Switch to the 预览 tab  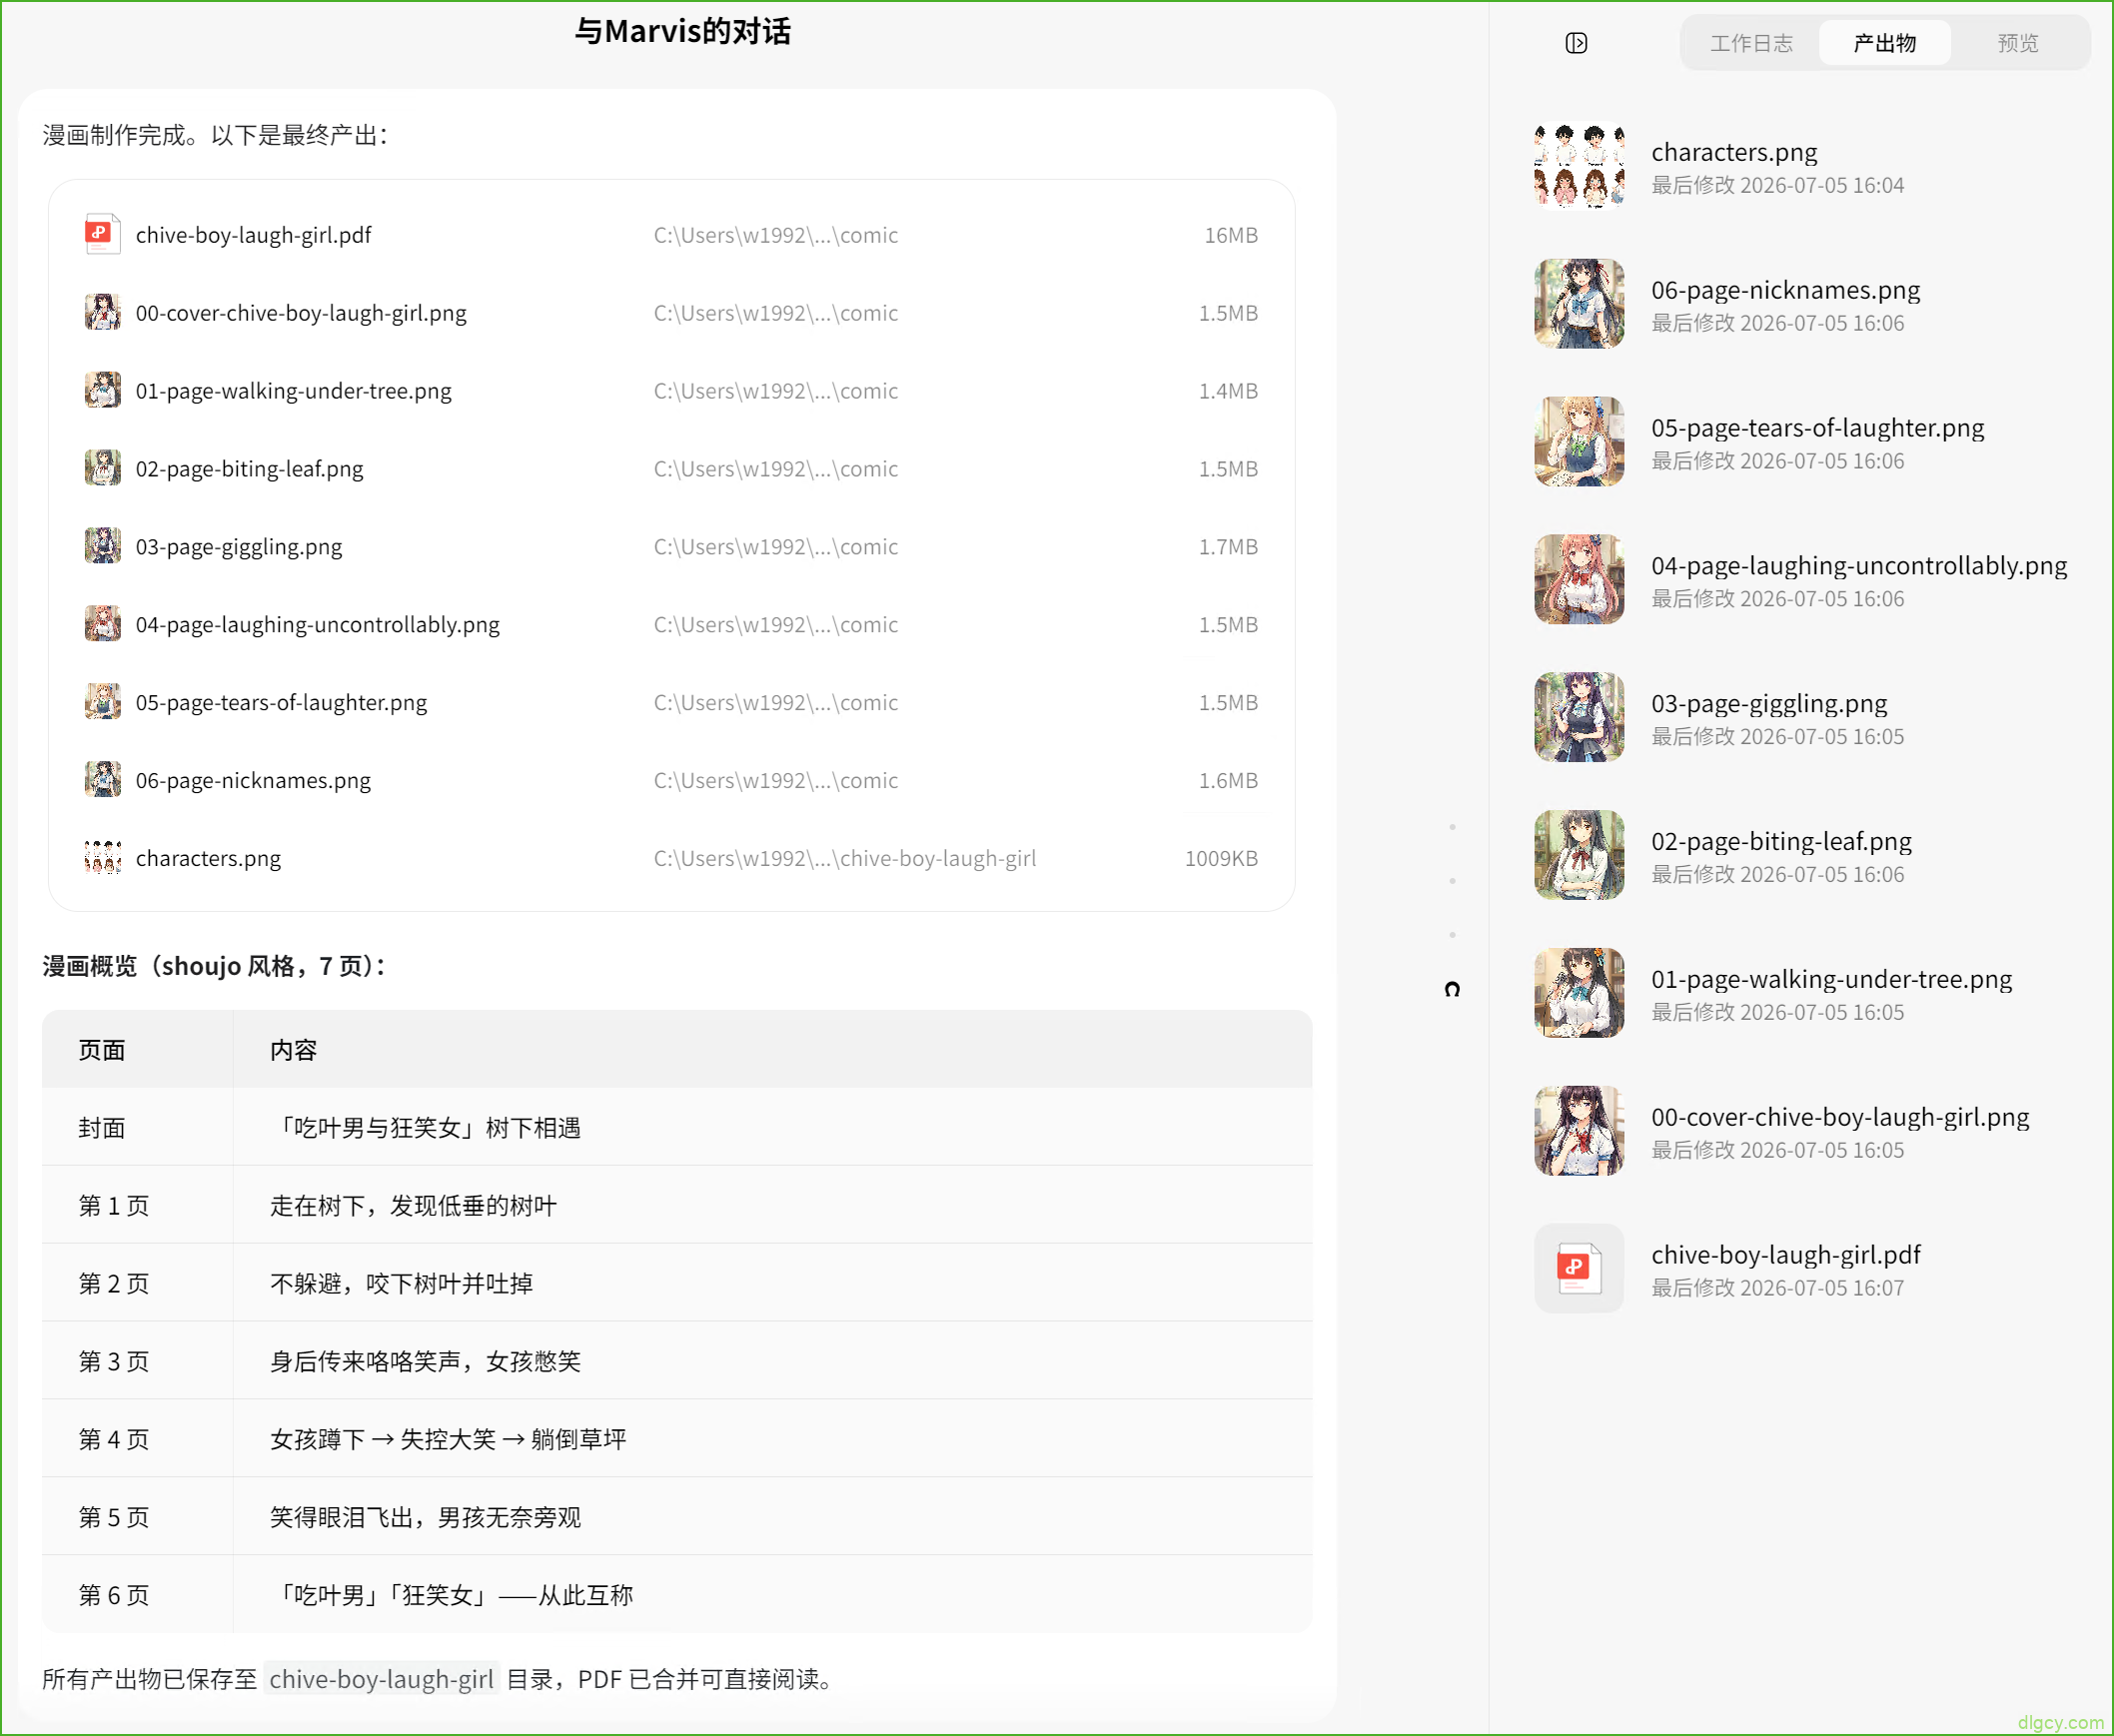pyautogui.click(x=2017, y=43)
